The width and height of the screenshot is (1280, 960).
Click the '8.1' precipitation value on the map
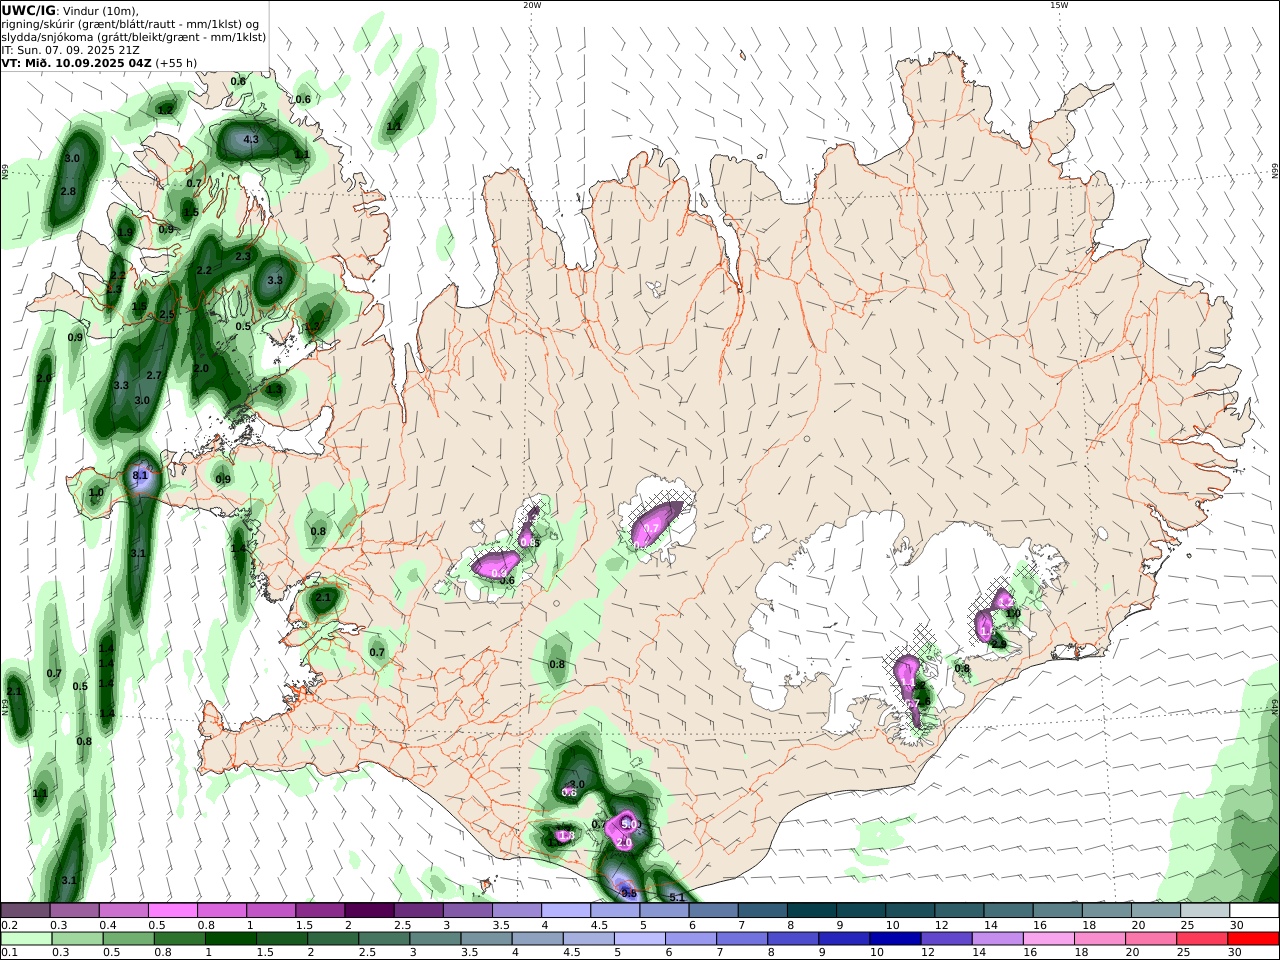click(x=140, y=475)
